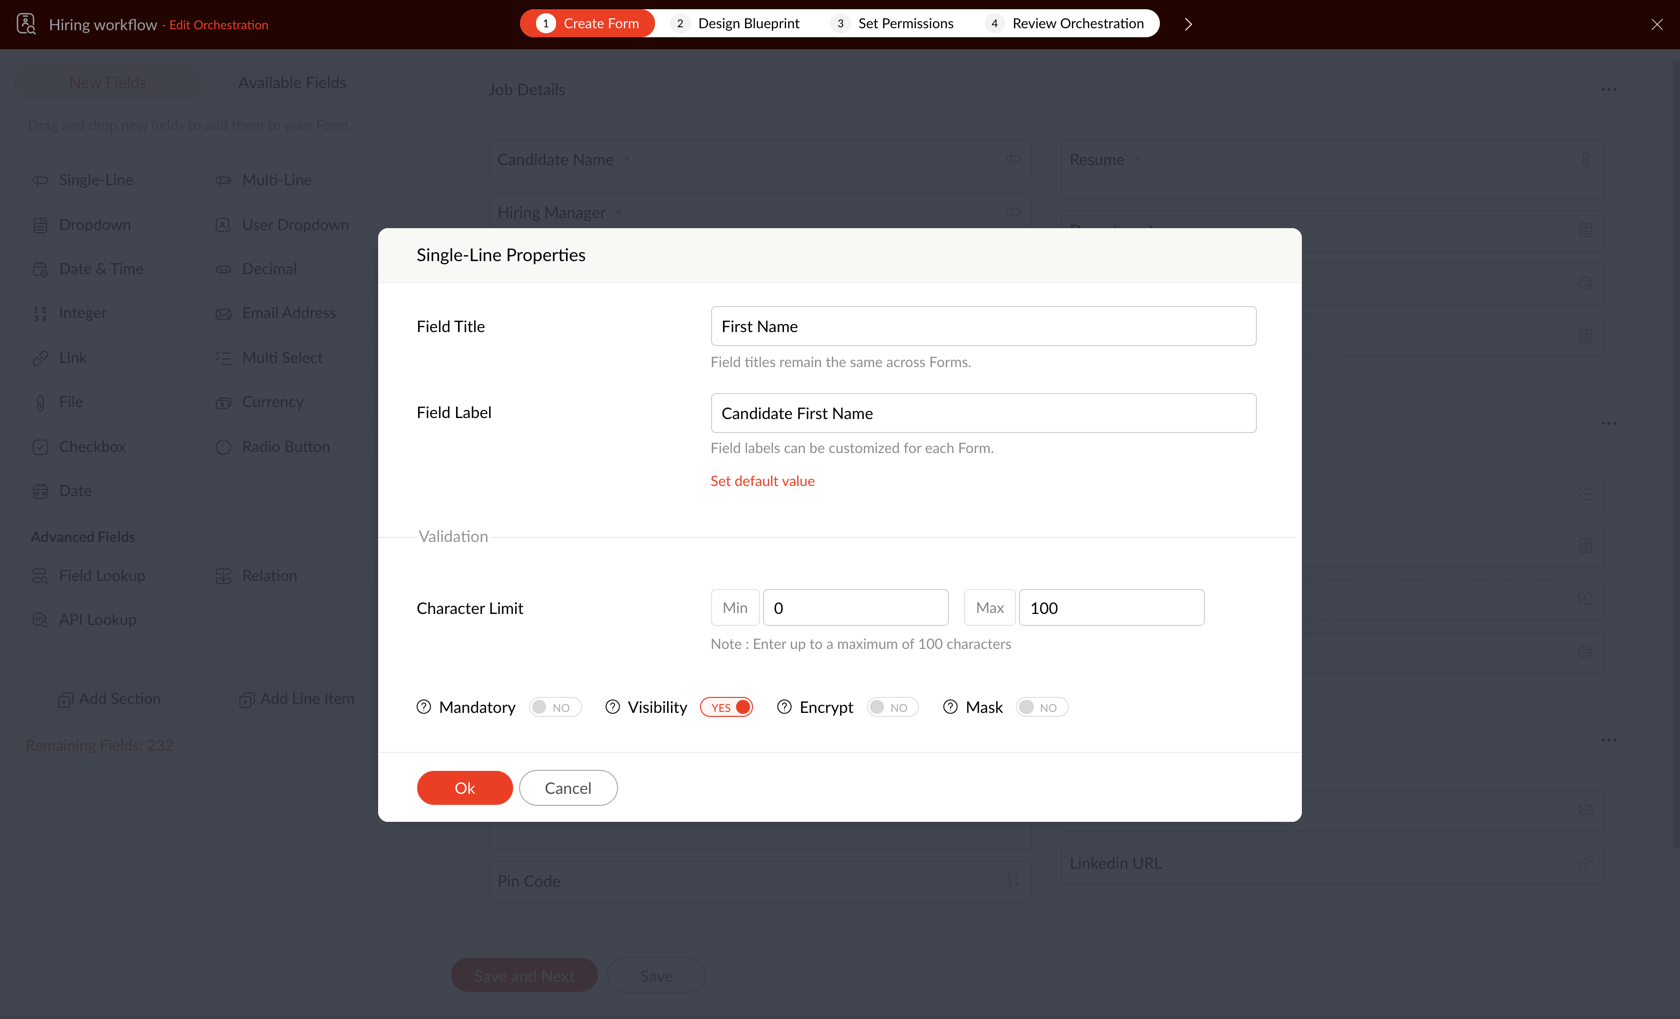Click the Max character limit input
The image size is (1680, 1019).
[x=1112, y=608]
